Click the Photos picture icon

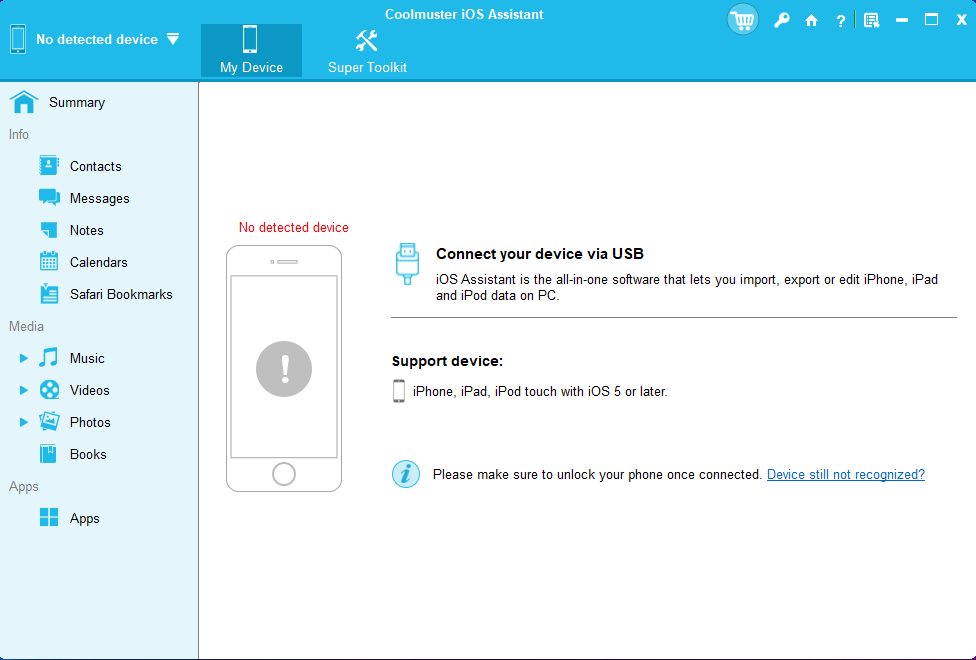point(49,422)
